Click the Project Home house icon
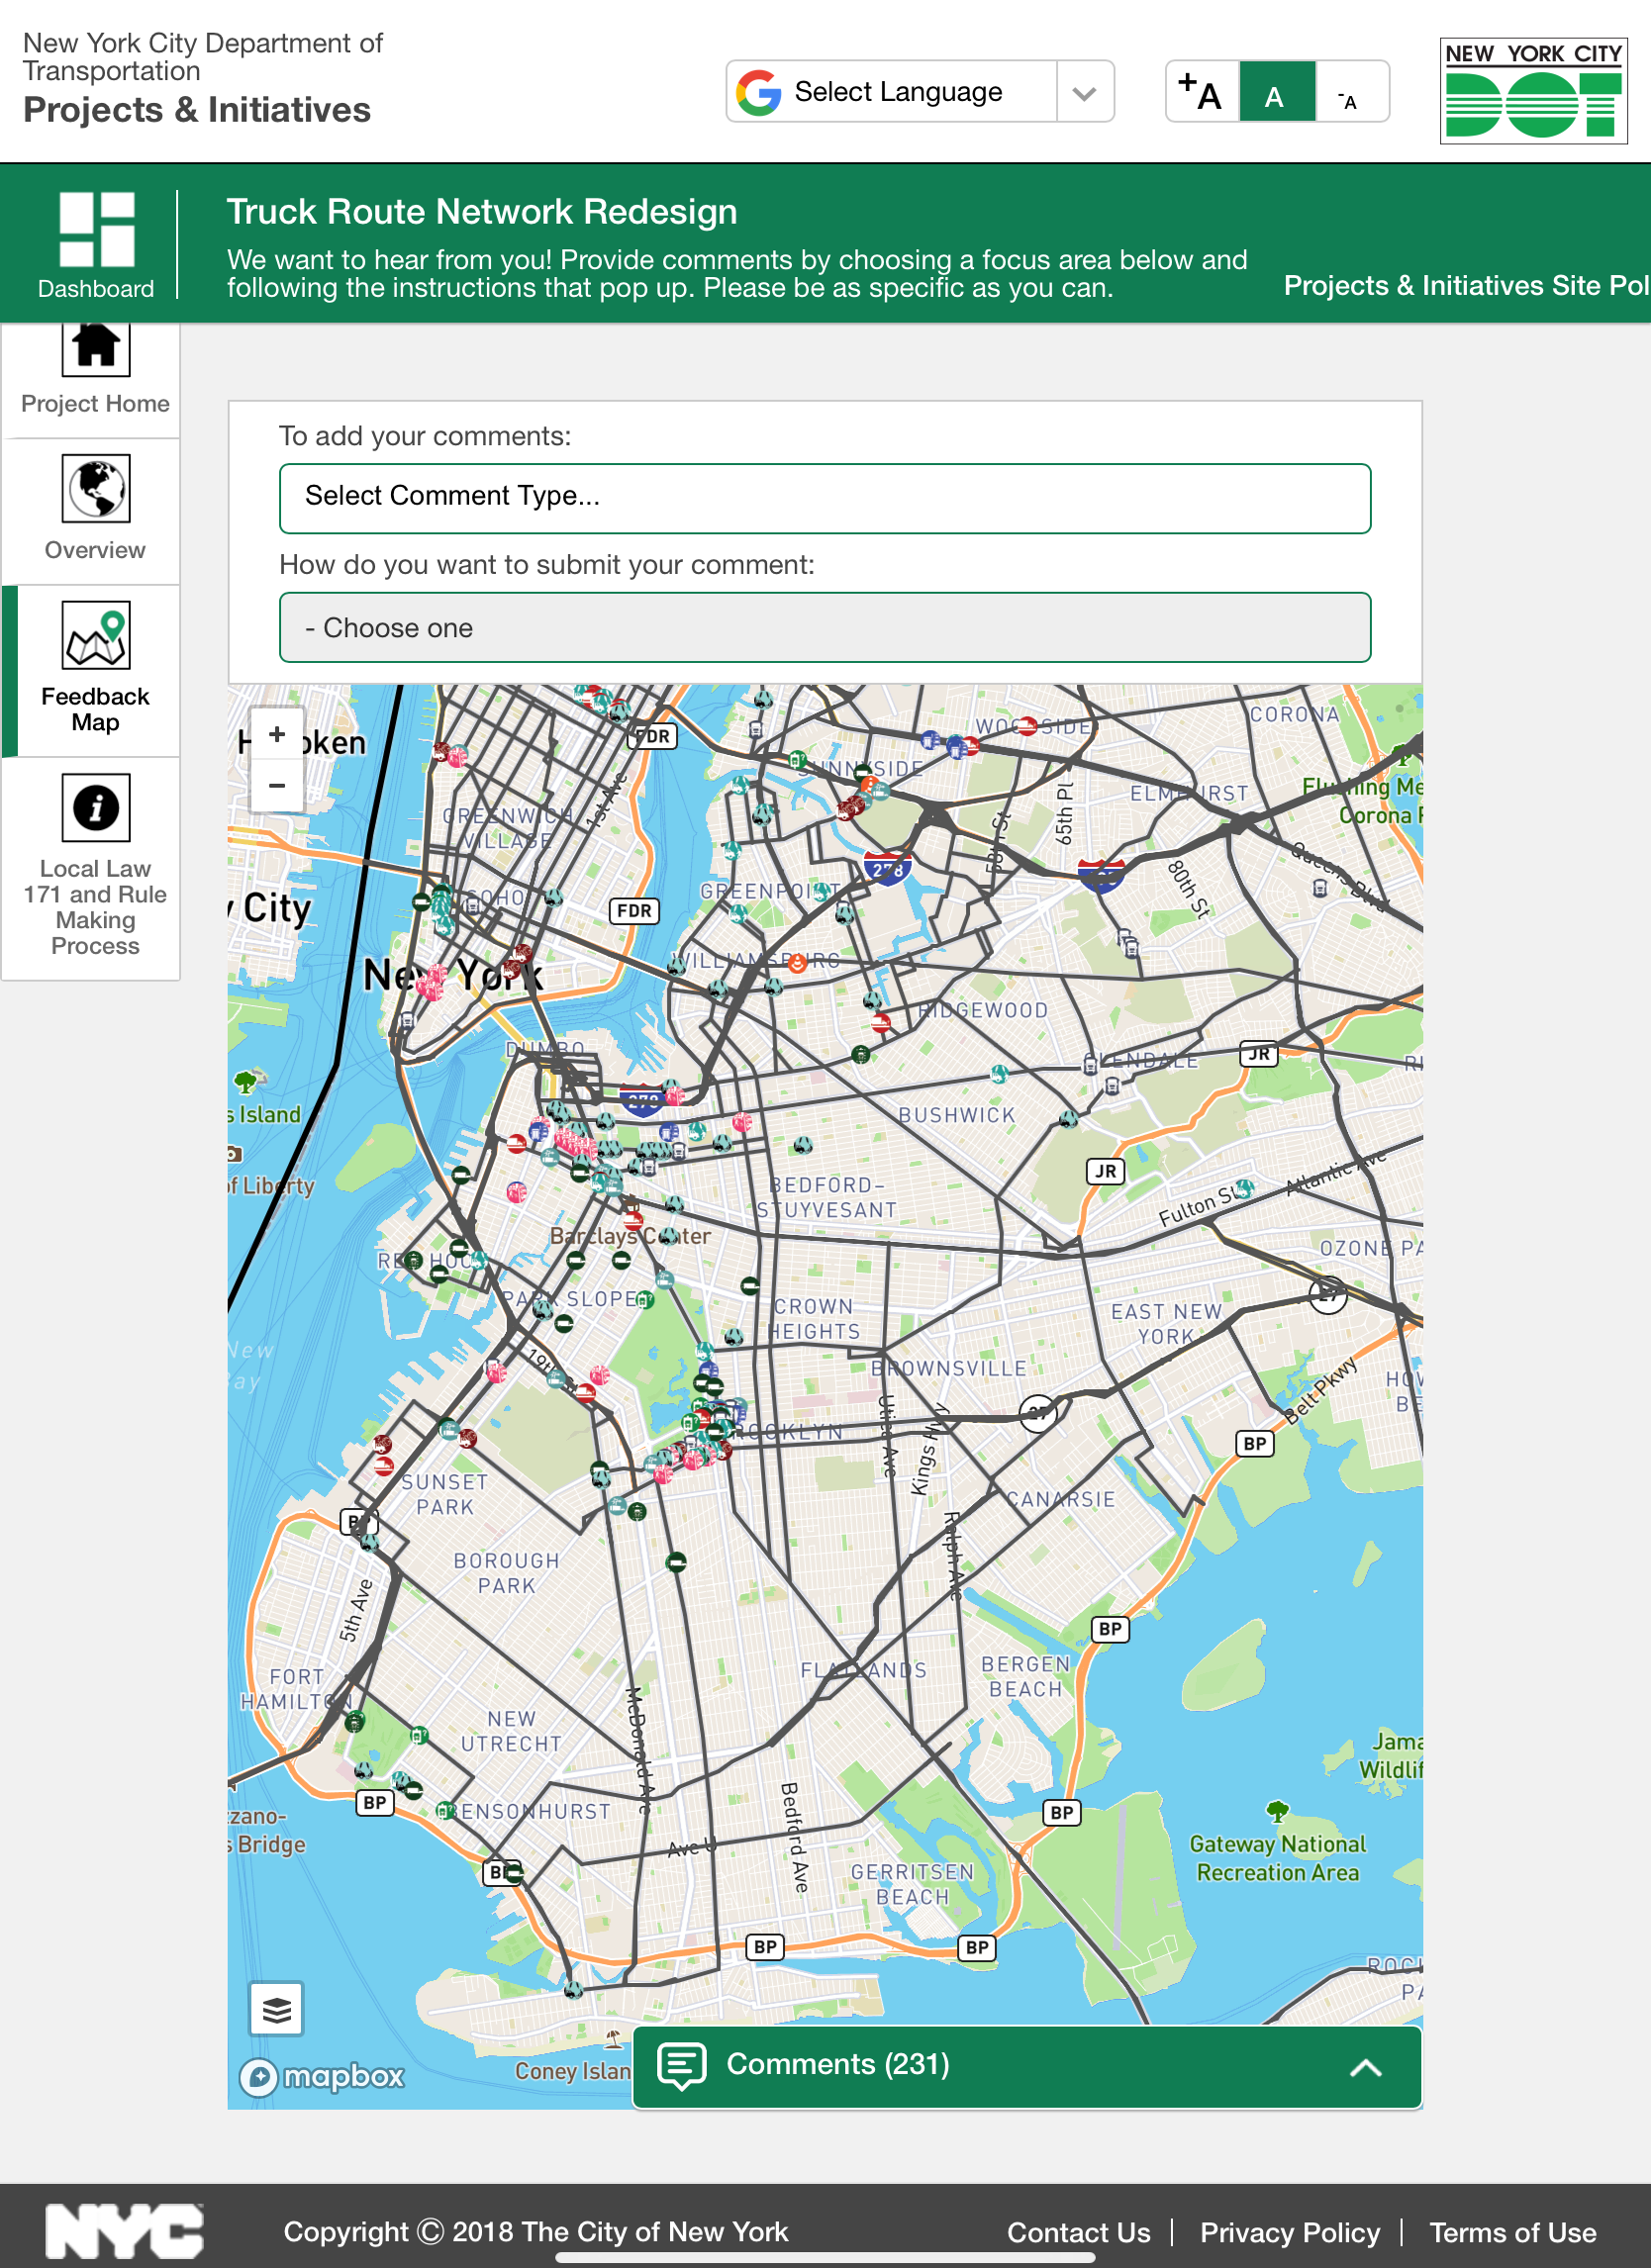The width and height of the screenshot is (1651, 2268). coord(96,348)
